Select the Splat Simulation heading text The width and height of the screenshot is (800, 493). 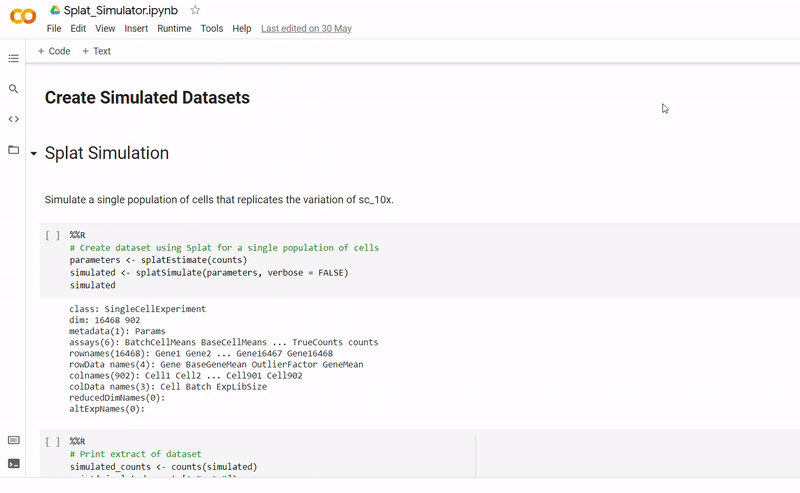[x=107, y=153]
